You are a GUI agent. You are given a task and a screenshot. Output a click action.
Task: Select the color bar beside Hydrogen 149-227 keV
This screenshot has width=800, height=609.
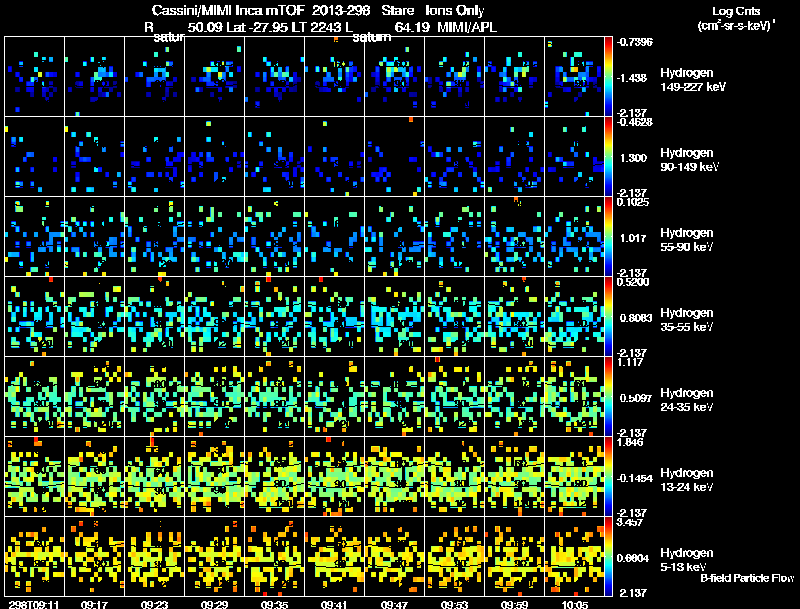pos(608,77)
